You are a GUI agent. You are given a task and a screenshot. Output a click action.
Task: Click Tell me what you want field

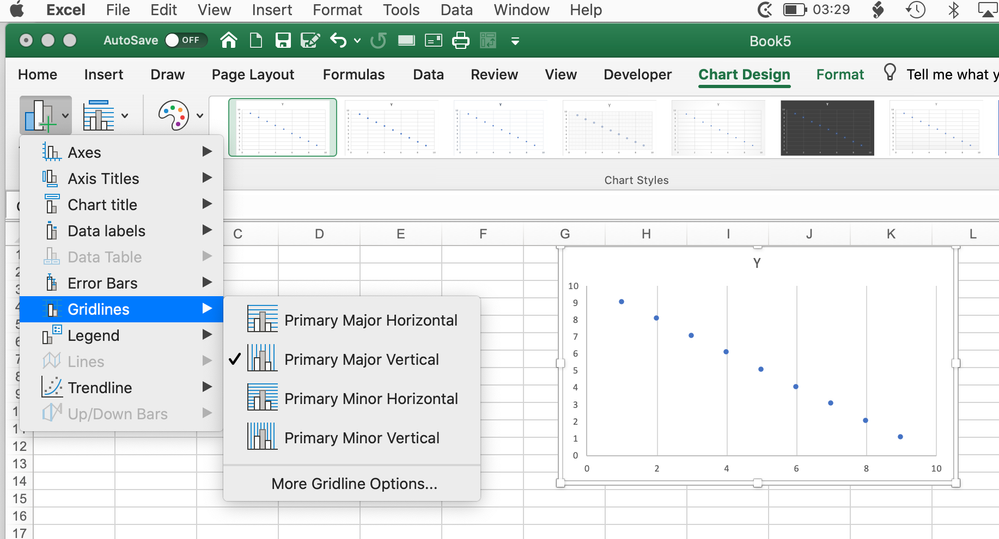tap(952, 75)
